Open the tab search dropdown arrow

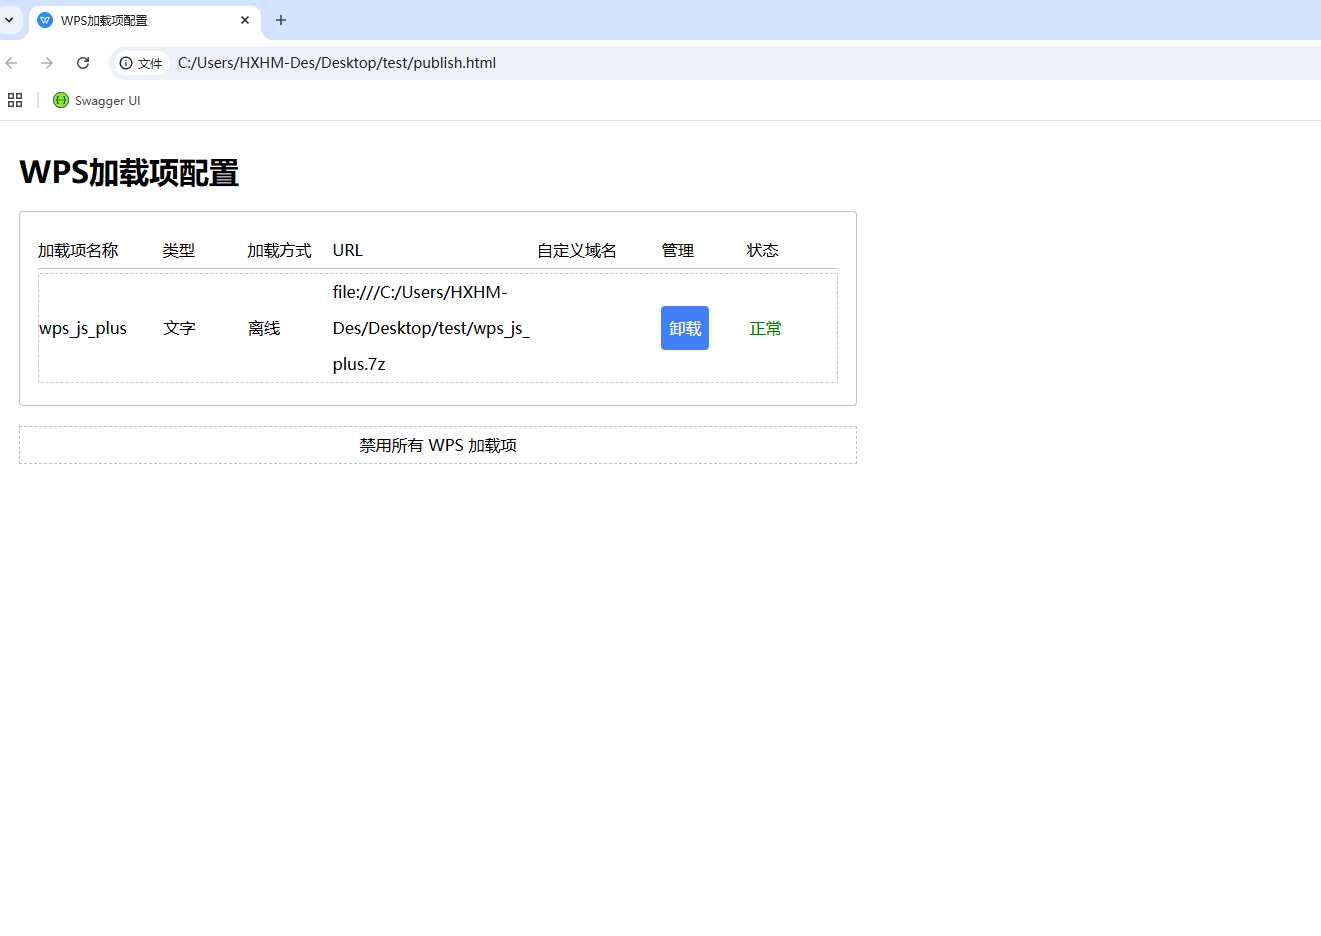click(9, 20)
